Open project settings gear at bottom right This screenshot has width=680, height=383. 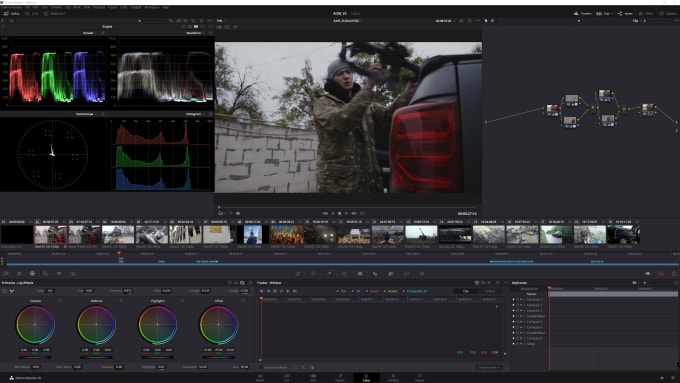(674, 378)
